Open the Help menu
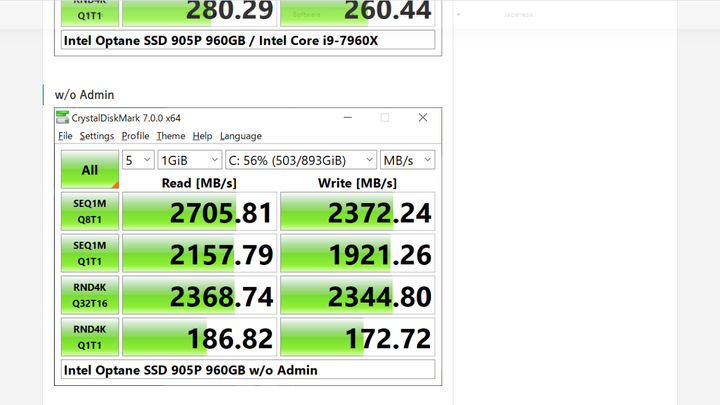 click(202, 136)
